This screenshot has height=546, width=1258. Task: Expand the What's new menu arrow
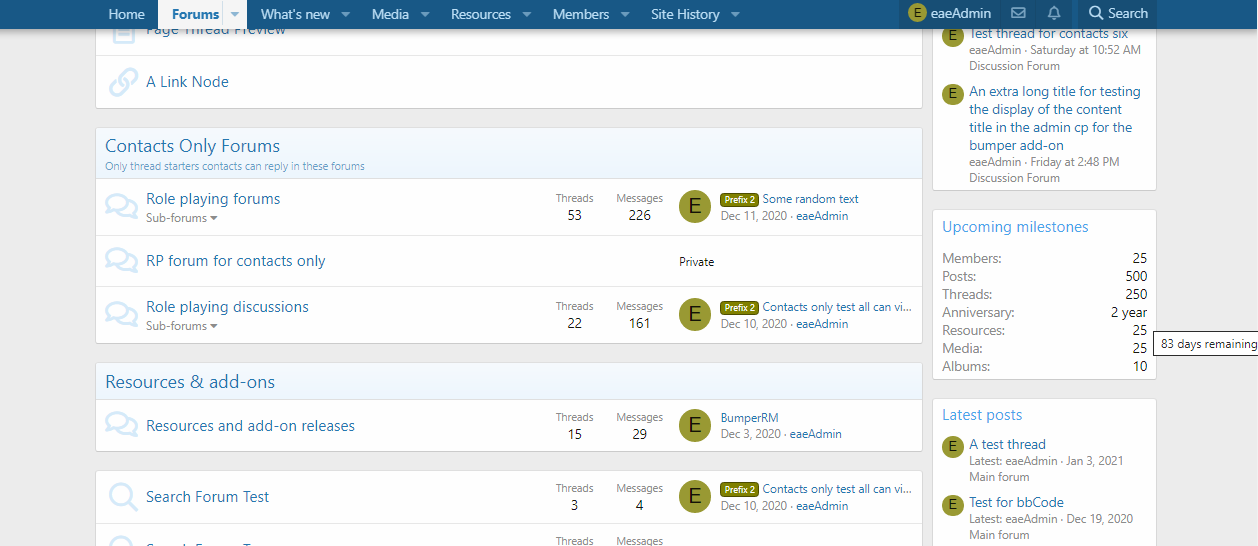(345, 15)
